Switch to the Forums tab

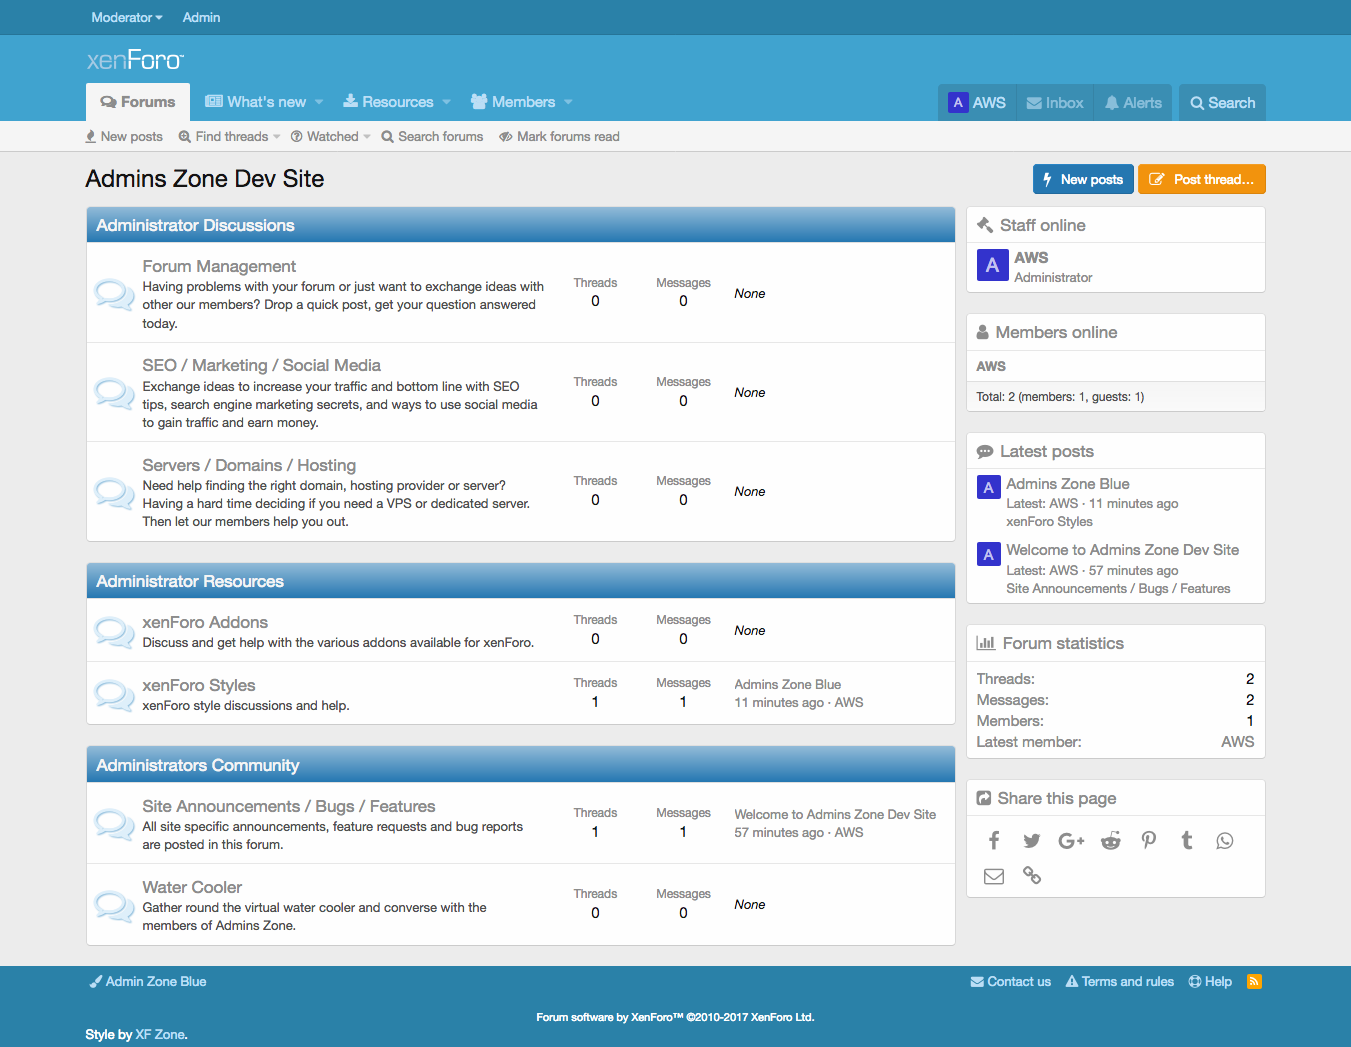click(138, 102)
